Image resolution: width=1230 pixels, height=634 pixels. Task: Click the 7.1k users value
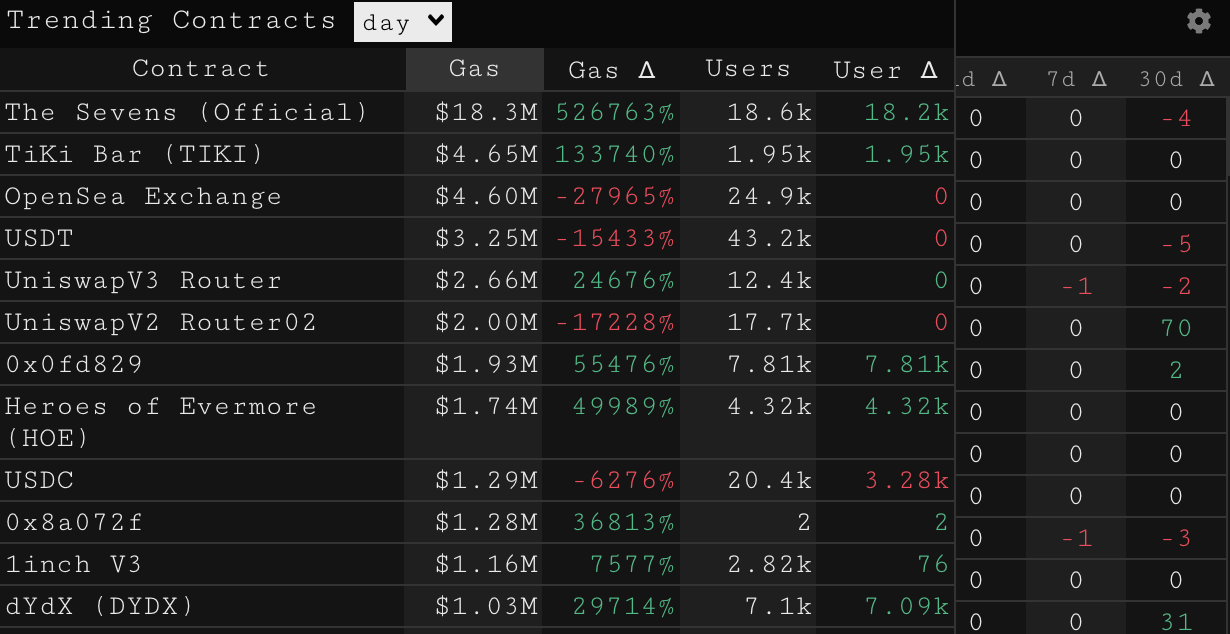point(779,606)
